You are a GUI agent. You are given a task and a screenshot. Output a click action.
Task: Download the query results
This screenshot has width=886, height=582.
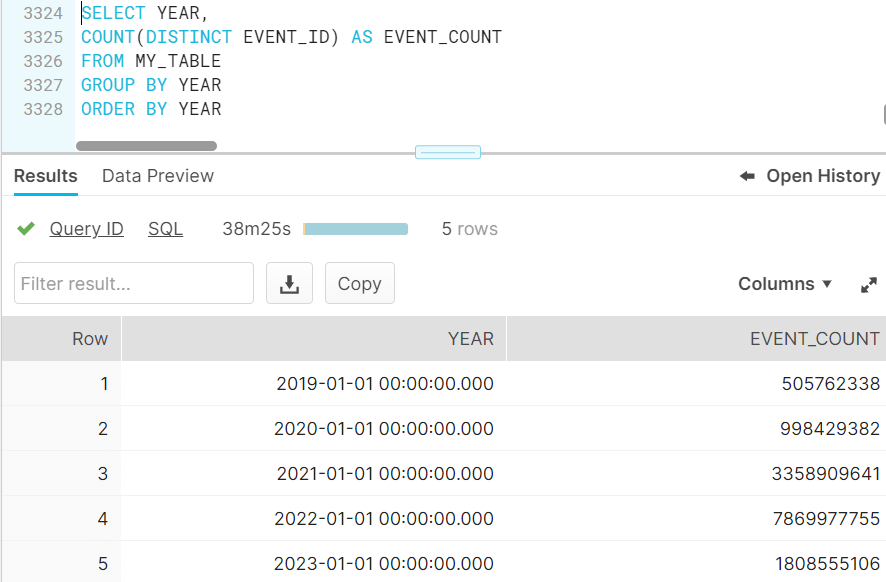(x=289, y=284)
